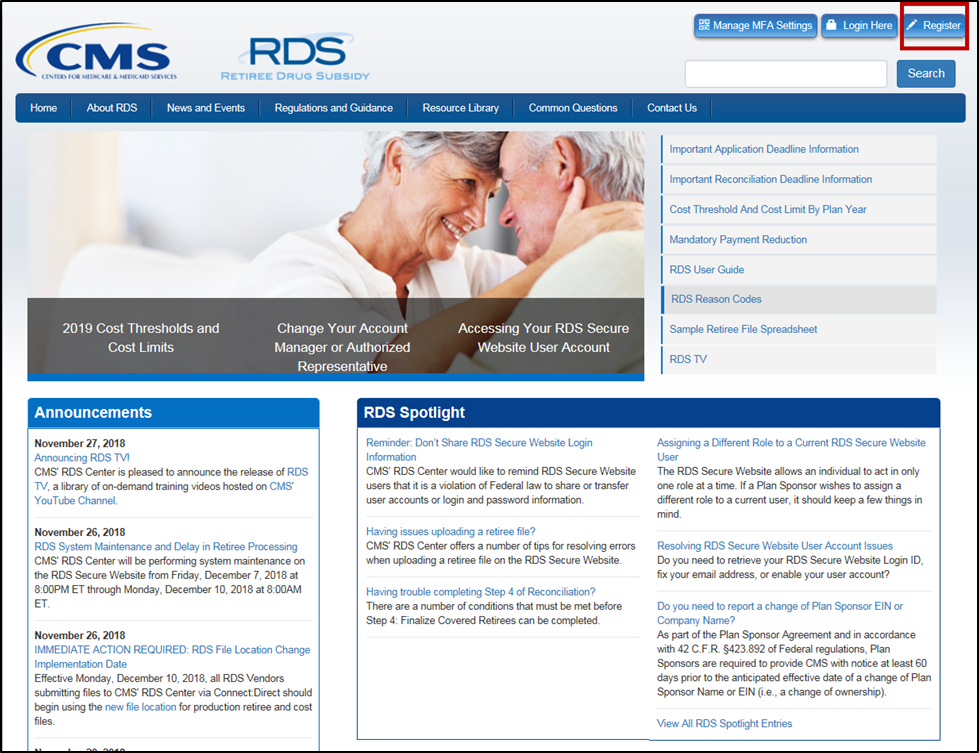Viewport: 979px width, 753px height.
Task: Click inside the search text field
Action: click(x=786, y=73)
